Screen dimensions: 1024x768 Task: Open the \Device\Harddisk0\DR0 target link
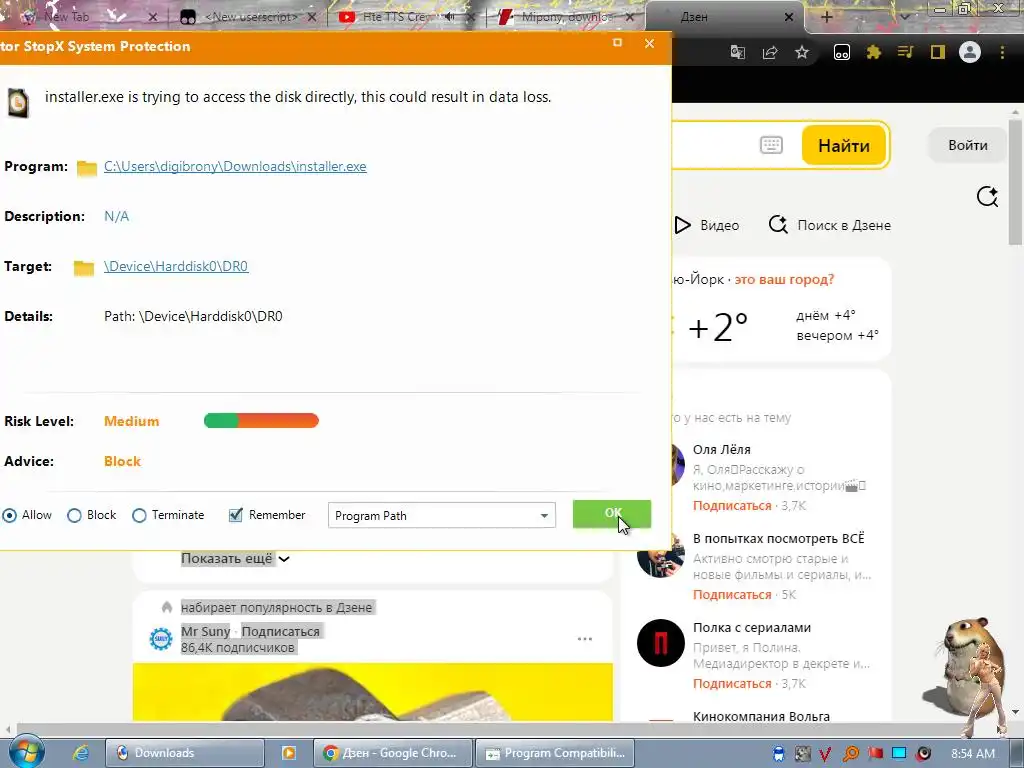176,266
